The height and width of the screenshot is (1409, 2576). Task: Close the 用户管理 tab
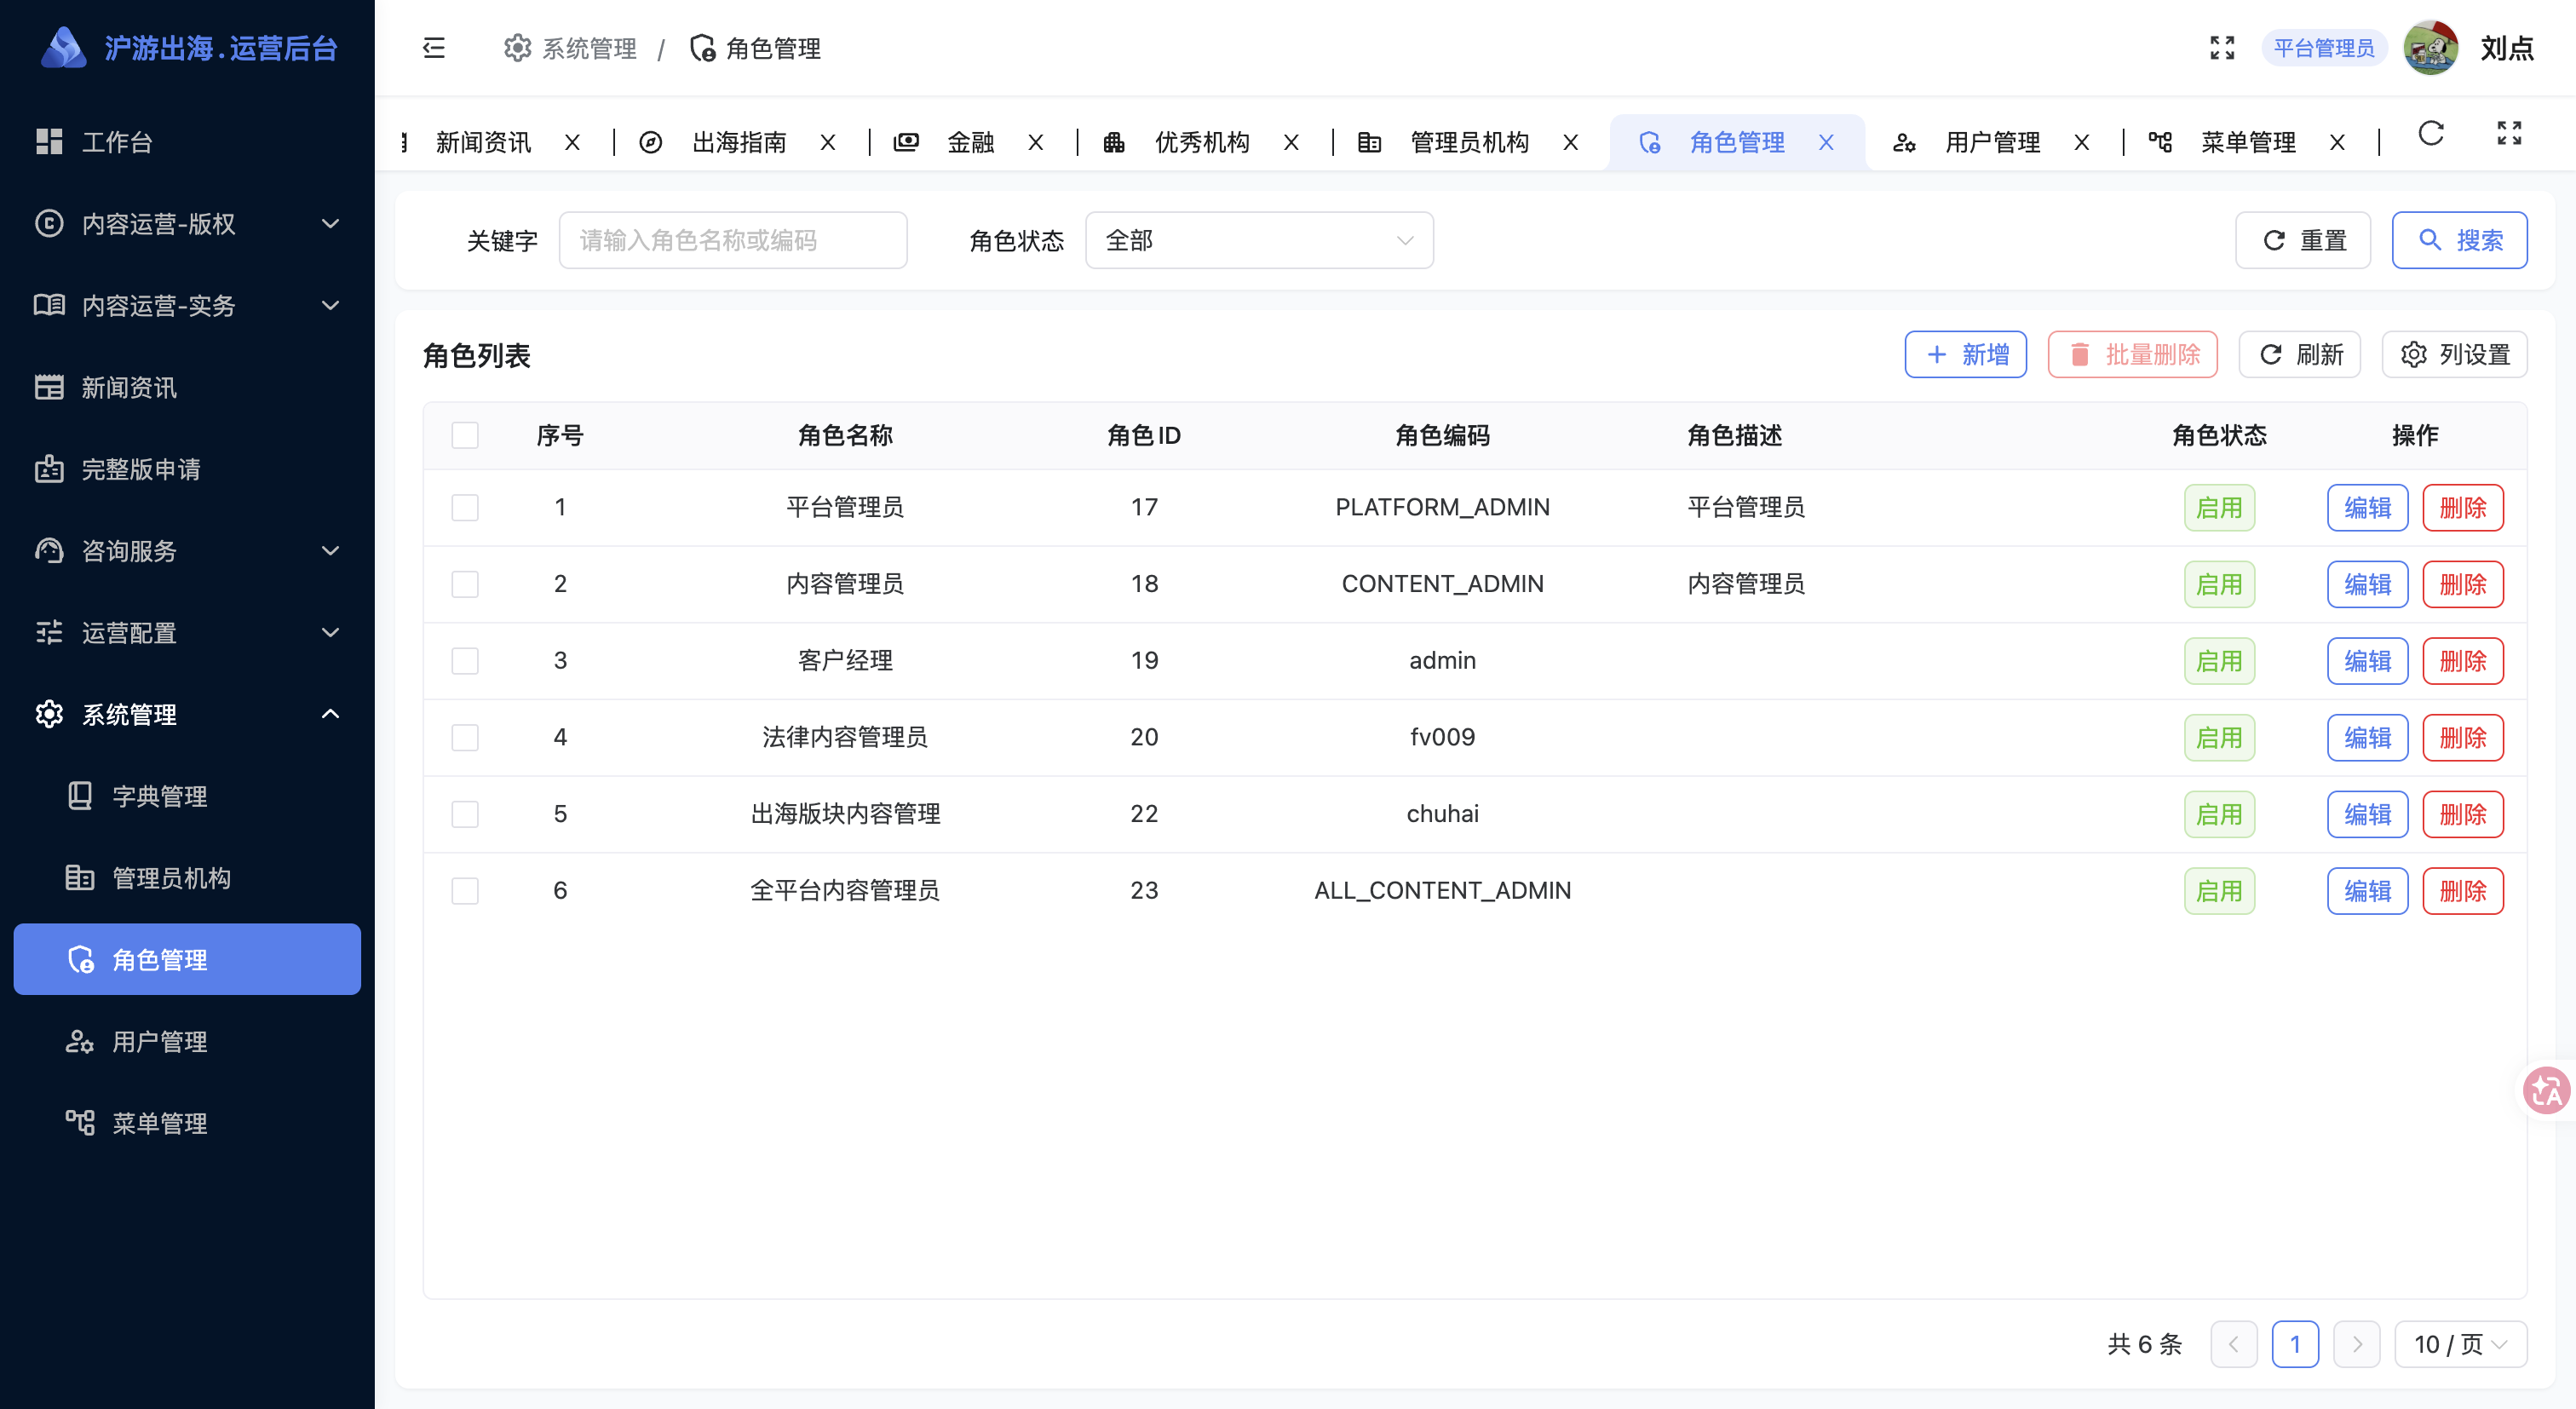(x=2082, y=143)
